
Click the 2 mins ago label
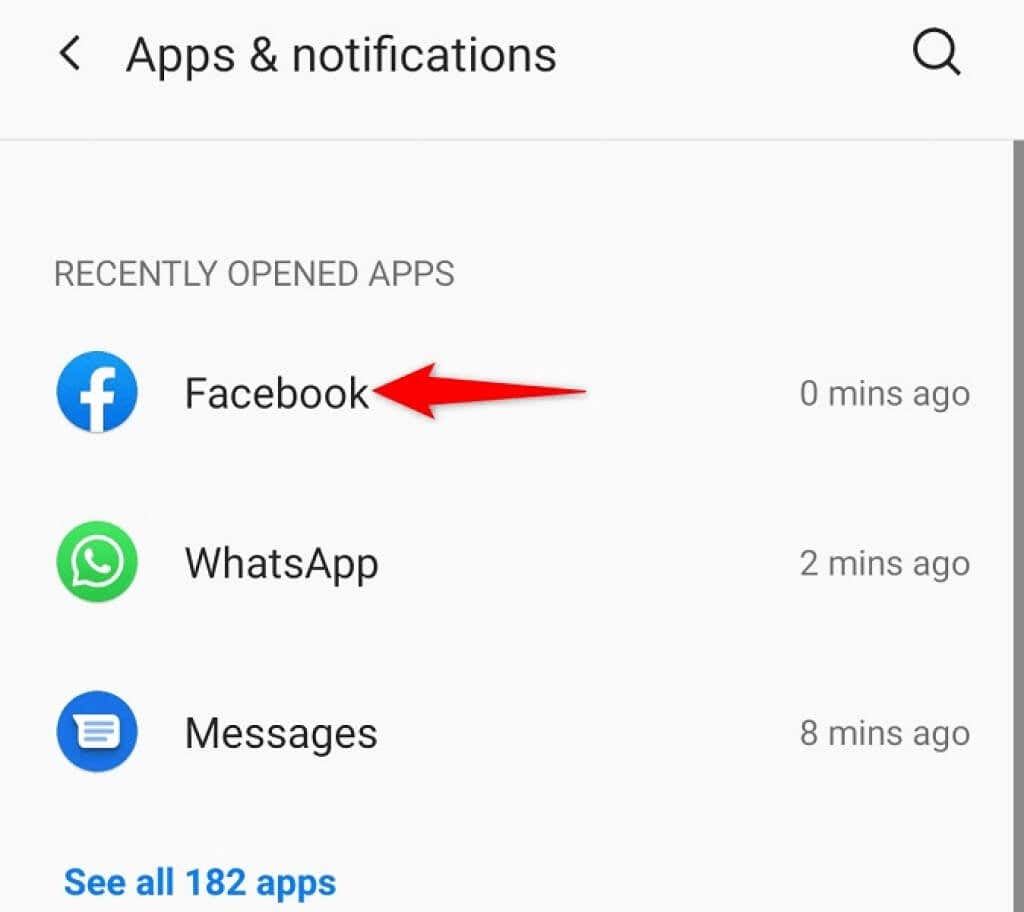point(885,564)
